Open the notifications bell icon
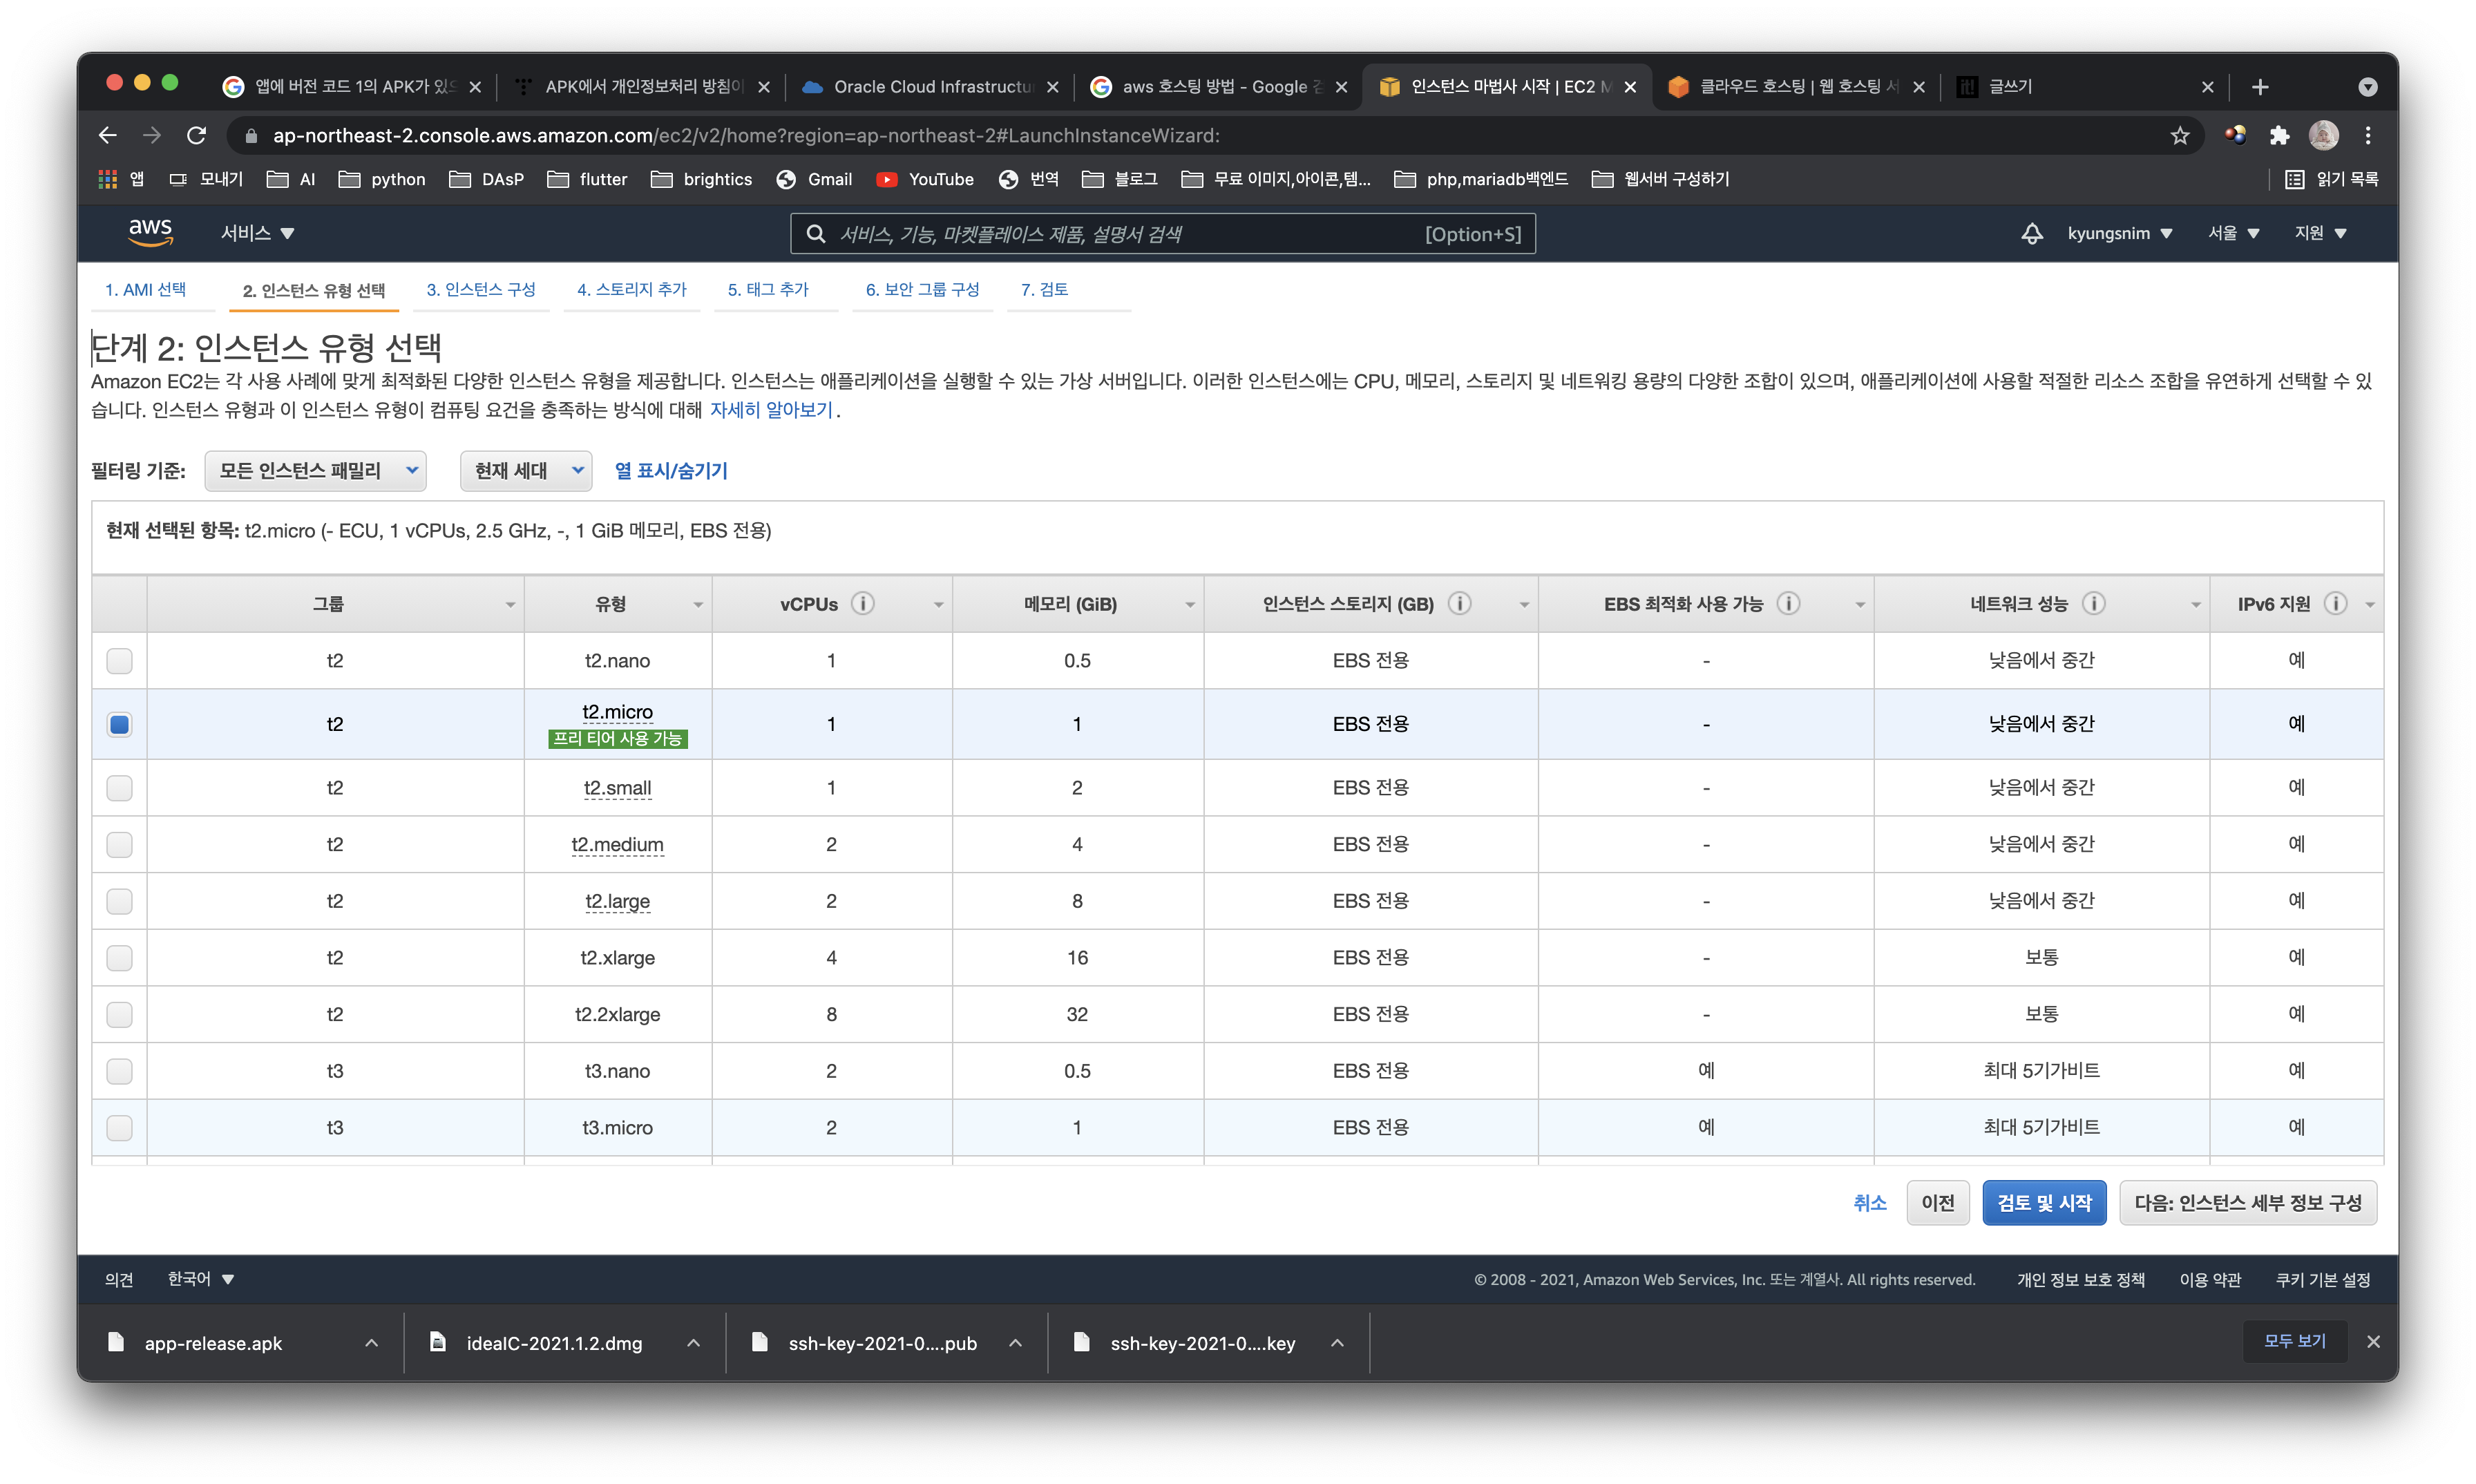 click(2031, 233)
